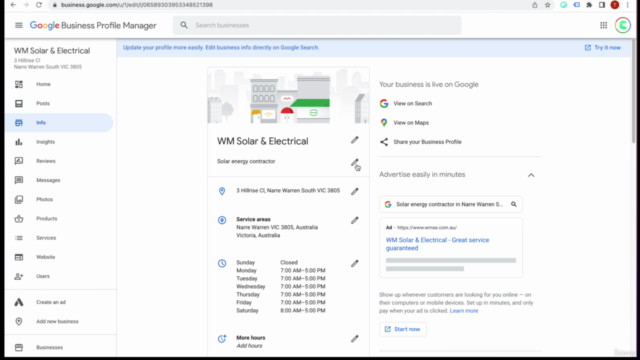This screenshot has width=640, height=360.
Task: Click Add hours text under More hours
Action: click(249, 346)
